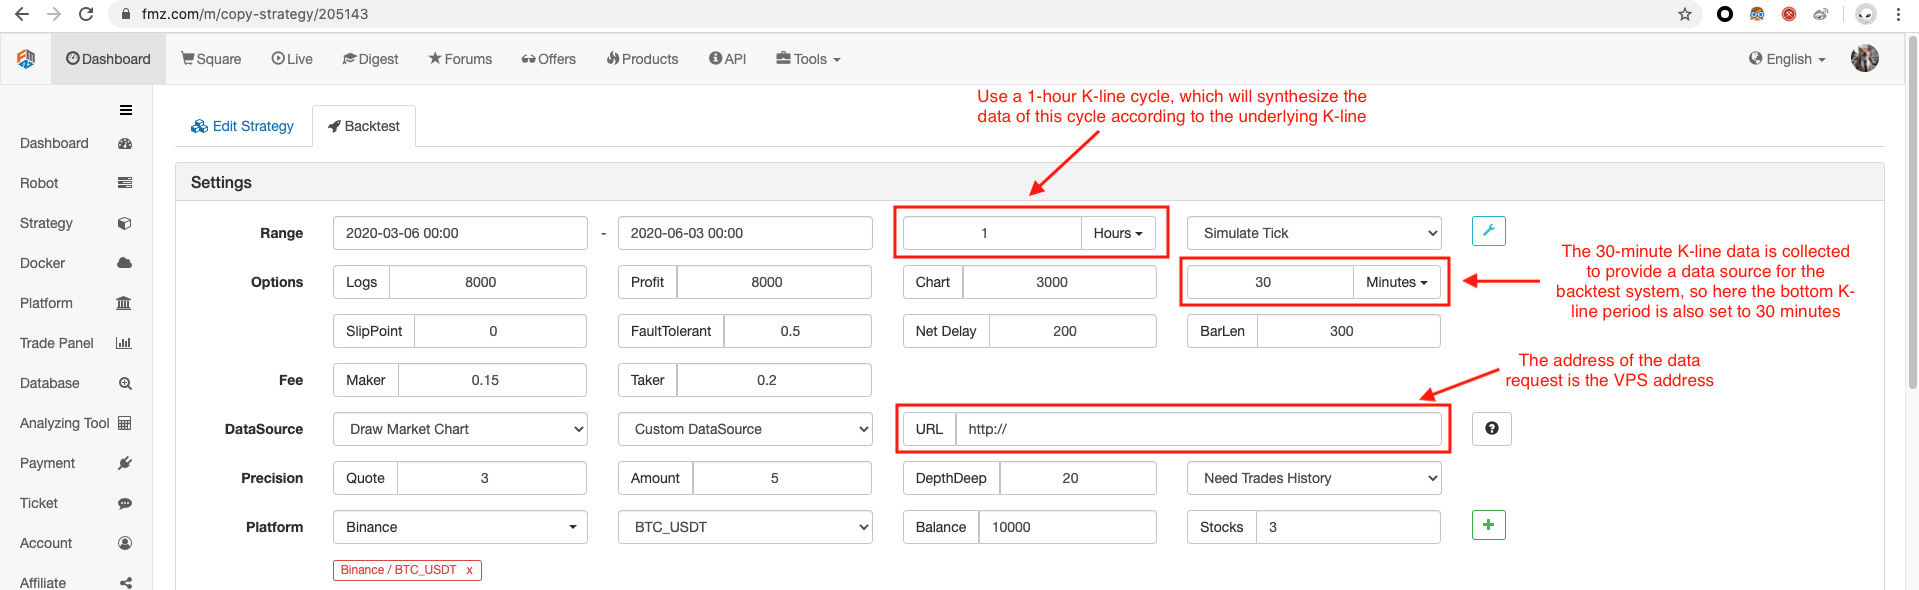Click the Maker fee field
The height and width of the screenshot is (590, 1919).
tap(492, 380)
